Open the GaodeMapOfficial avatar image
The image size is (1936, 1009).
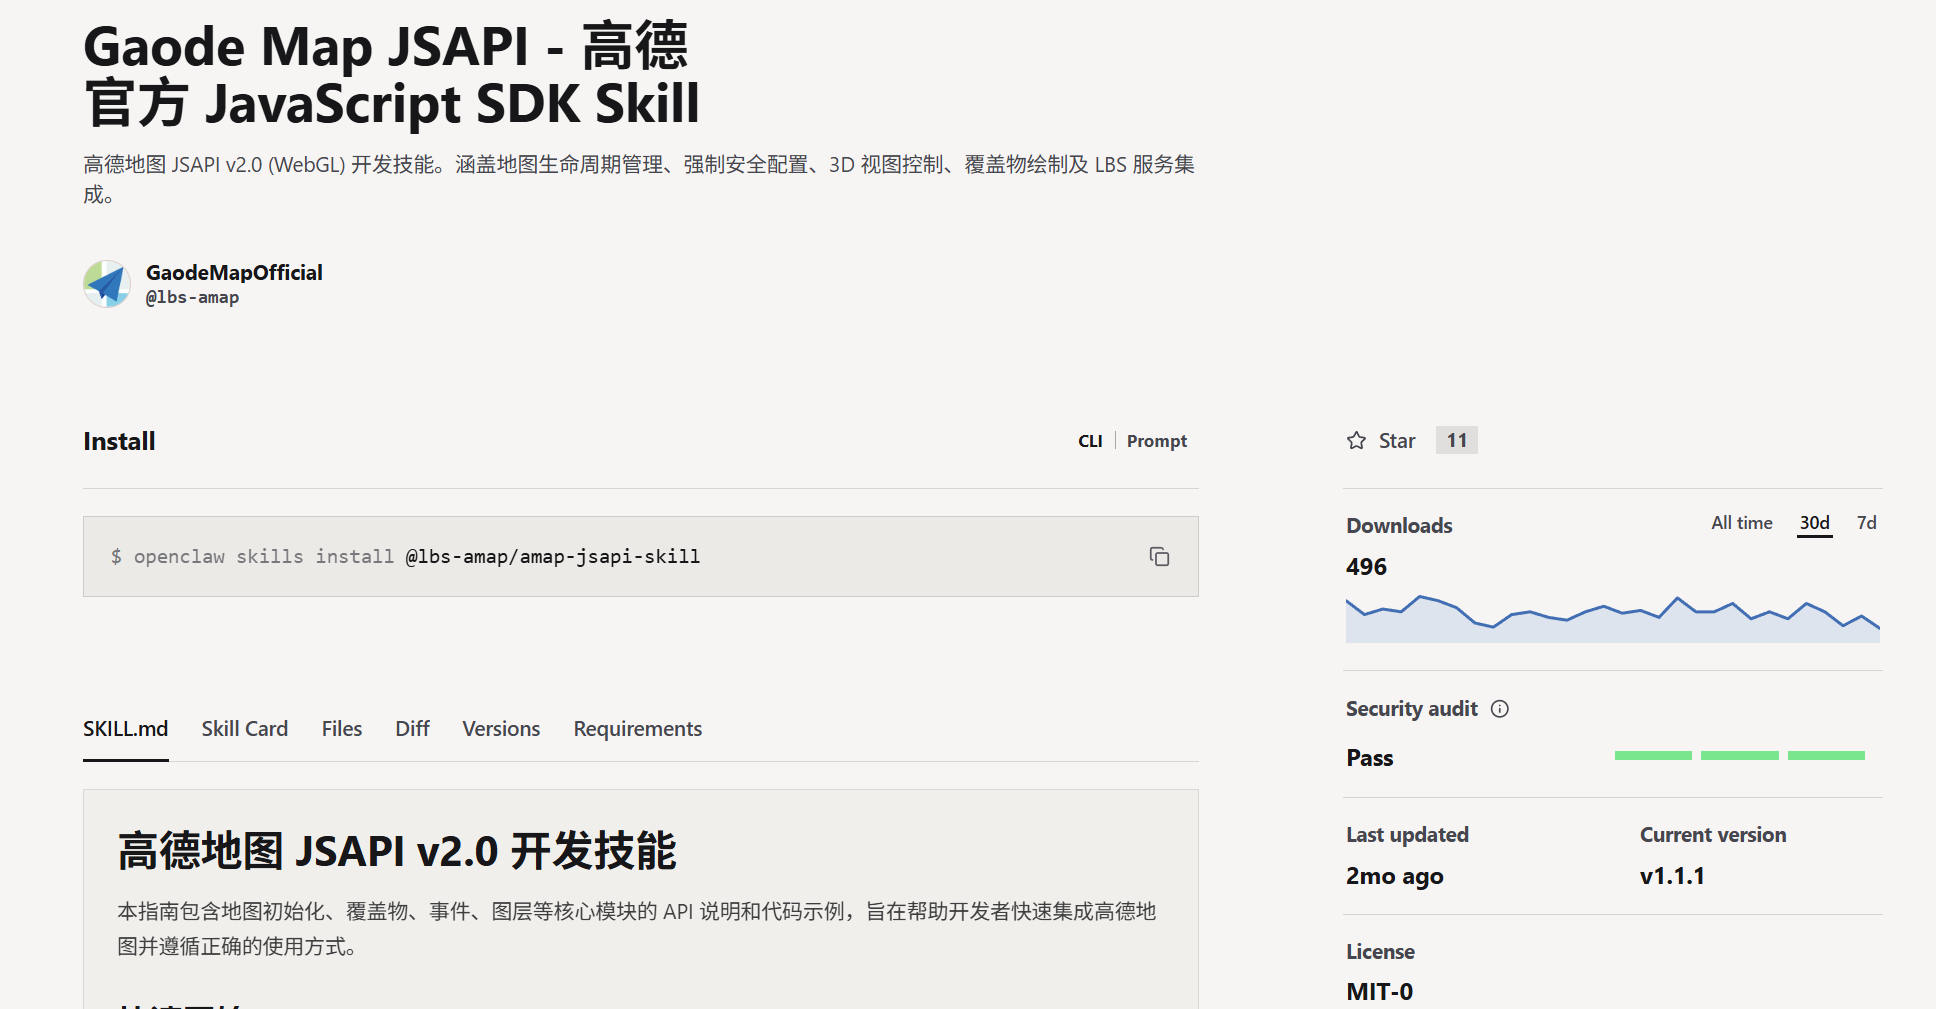107,284
